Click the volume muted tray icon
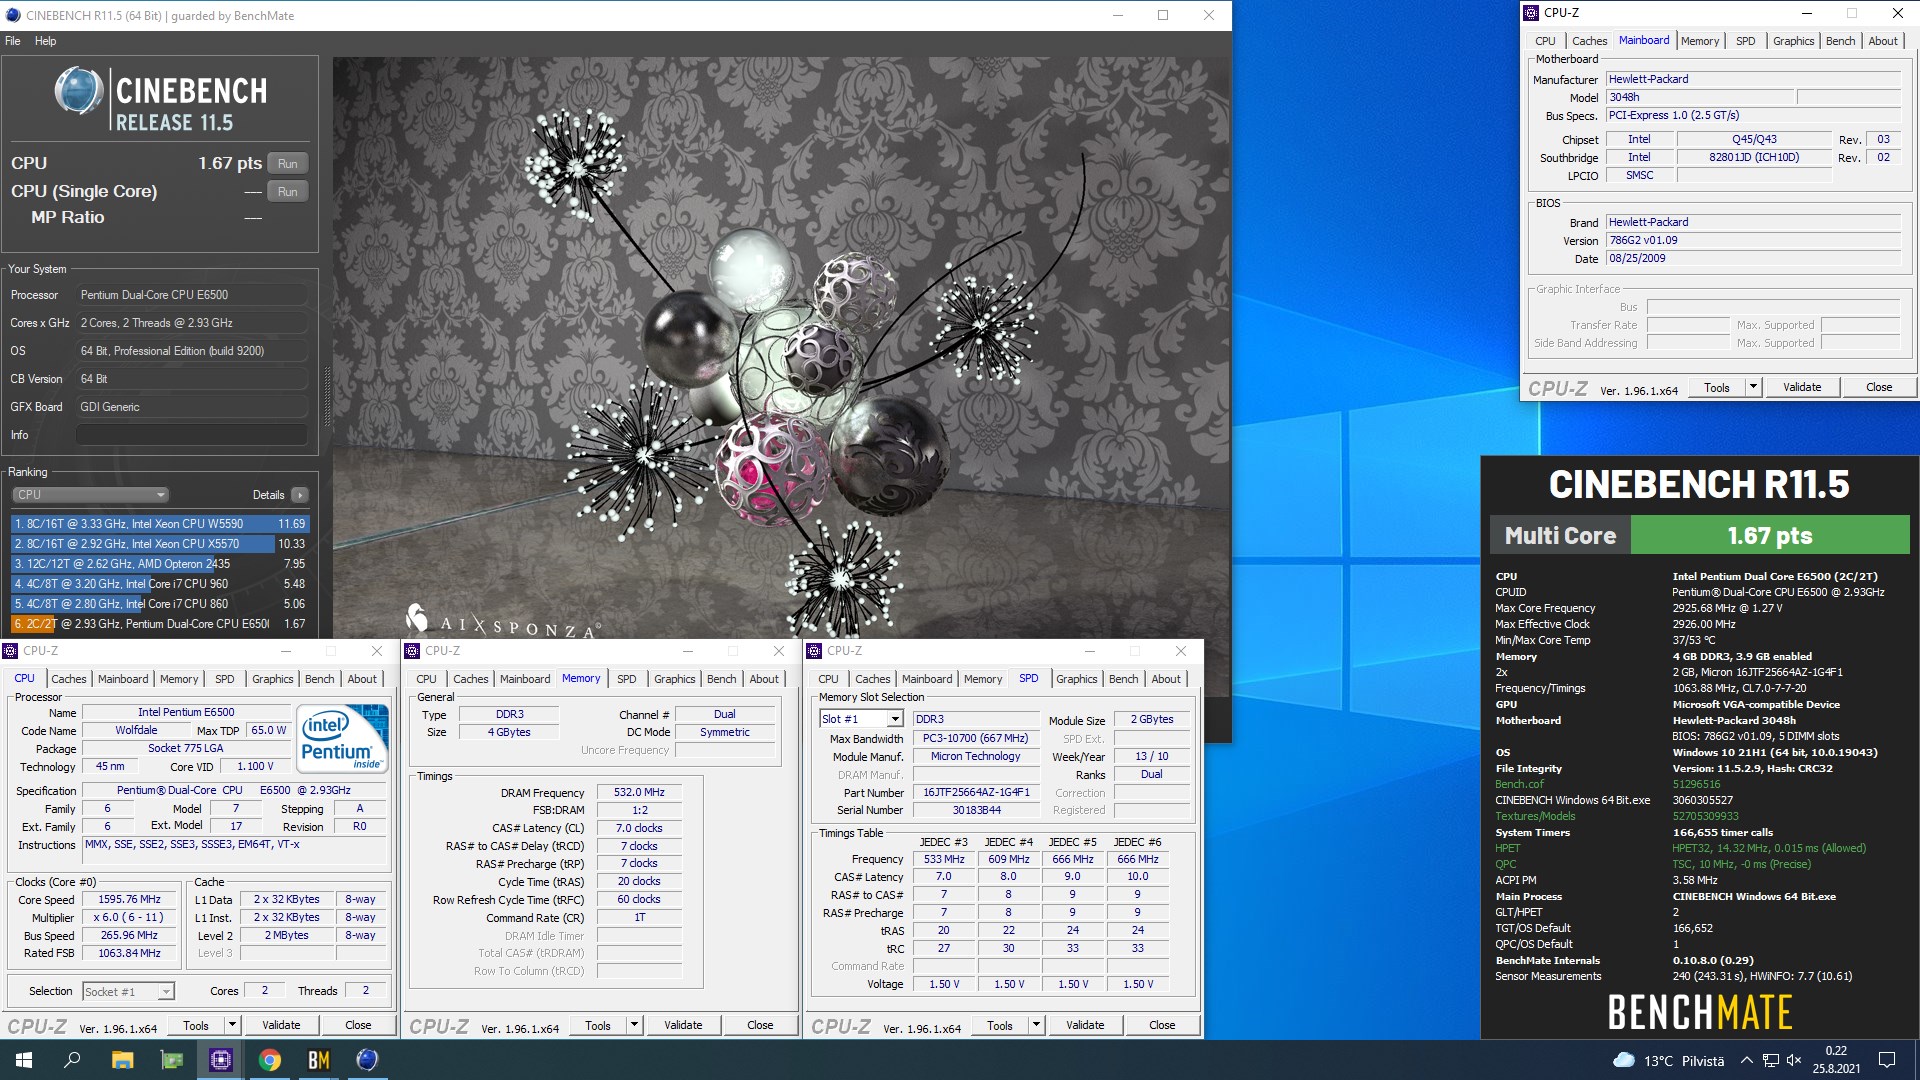The image size is (1920, 1080). pyautogui.click(x=1794, y=1060)
